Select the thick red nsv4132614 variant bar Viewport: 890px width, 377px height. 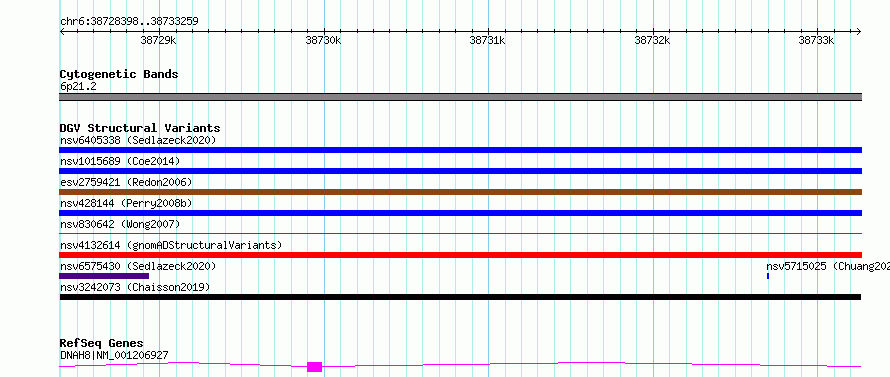[460, 255]
